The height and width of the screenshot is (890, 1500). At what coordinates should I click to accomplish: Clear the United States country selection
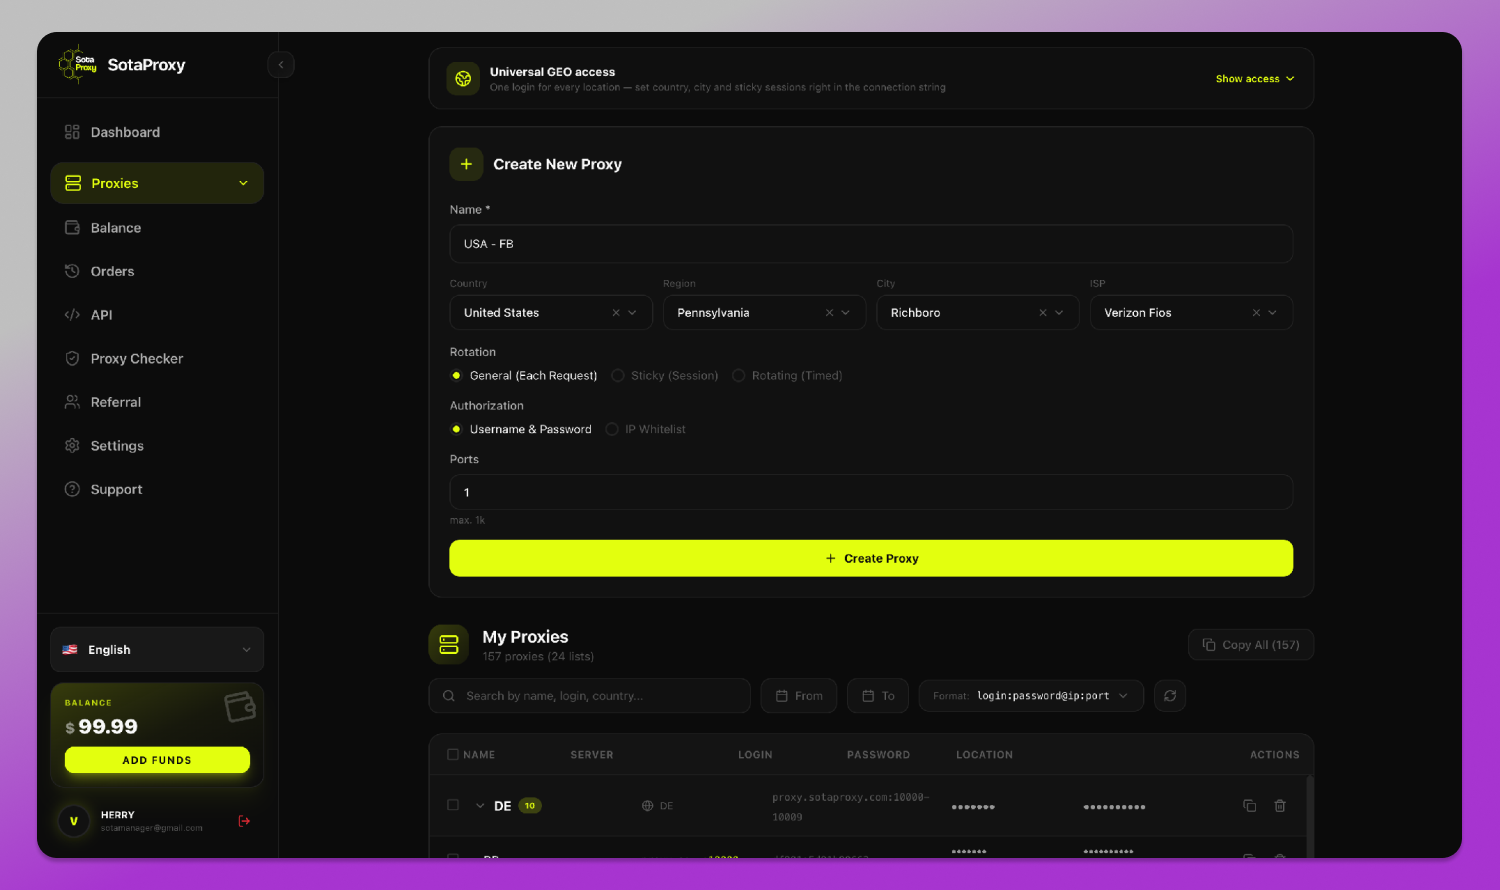pyautogui.click(x=616, y=313)
